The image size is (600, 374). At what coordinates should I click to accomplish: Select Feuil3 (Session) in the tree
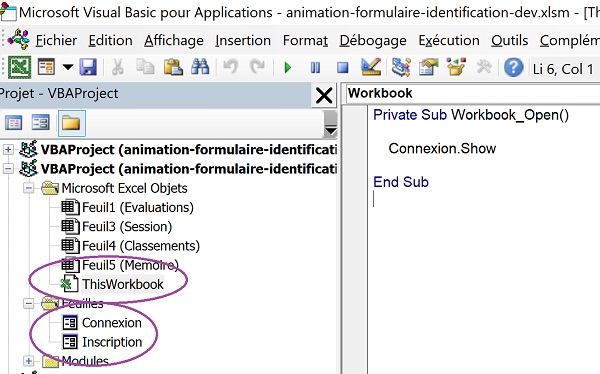(127, 227)
